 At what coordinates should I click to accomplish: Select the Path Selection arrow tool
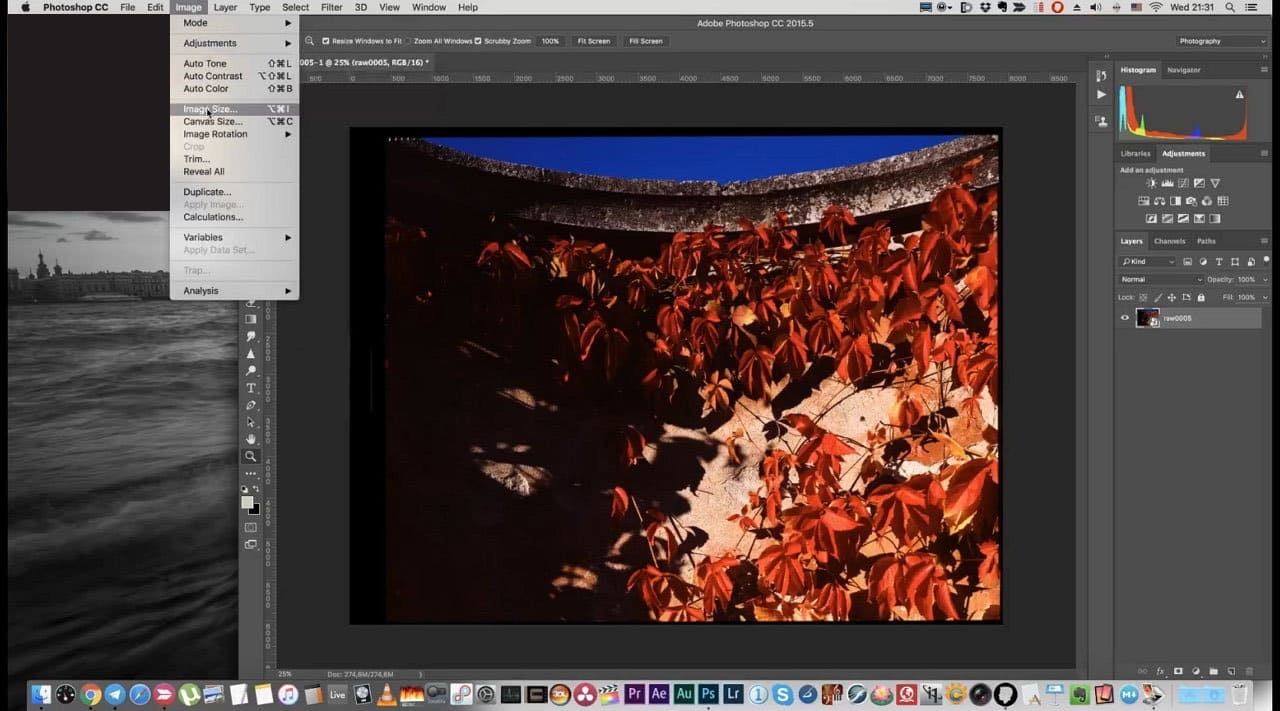click(x=250, y=422)
